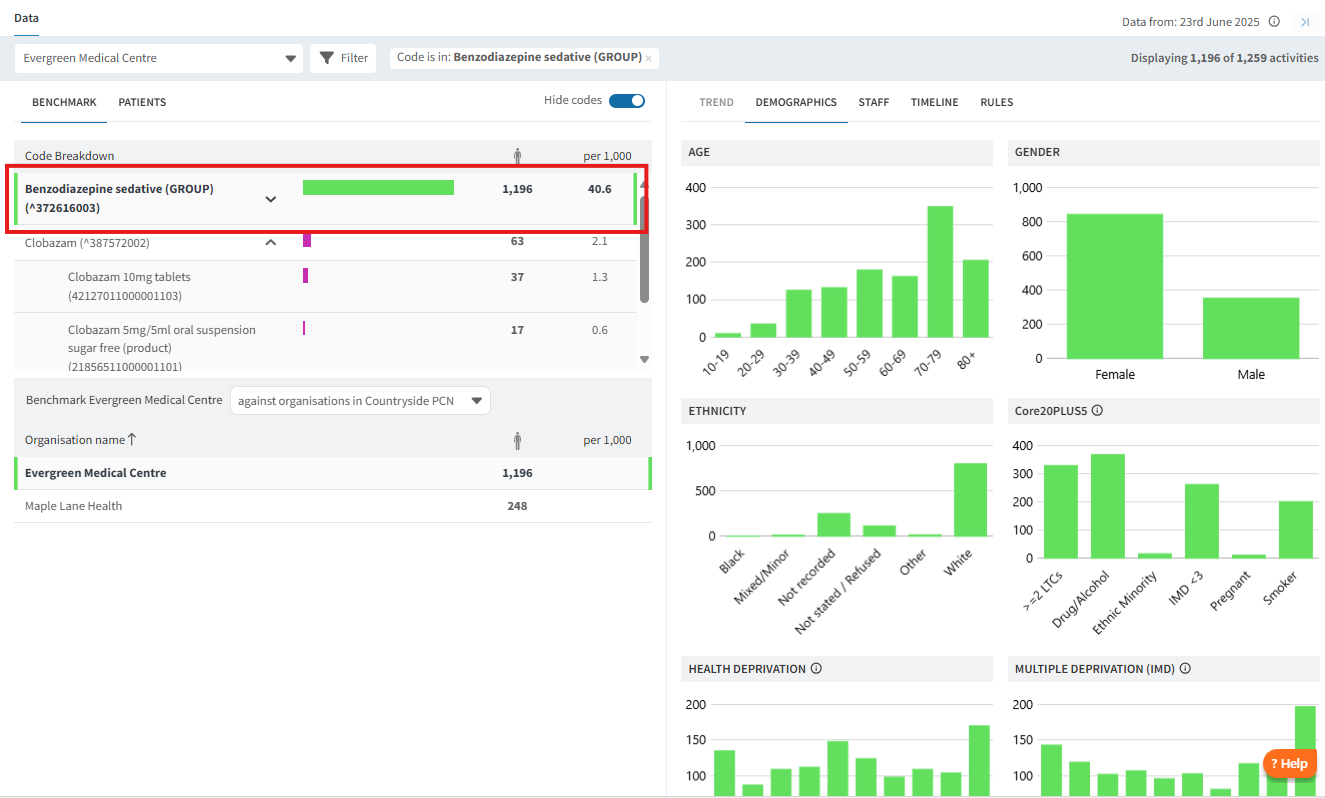Click the Female bar in Gender chart
This screenshot has height=798, width=1325.
pyautogui.click(x=1115, y=286)
